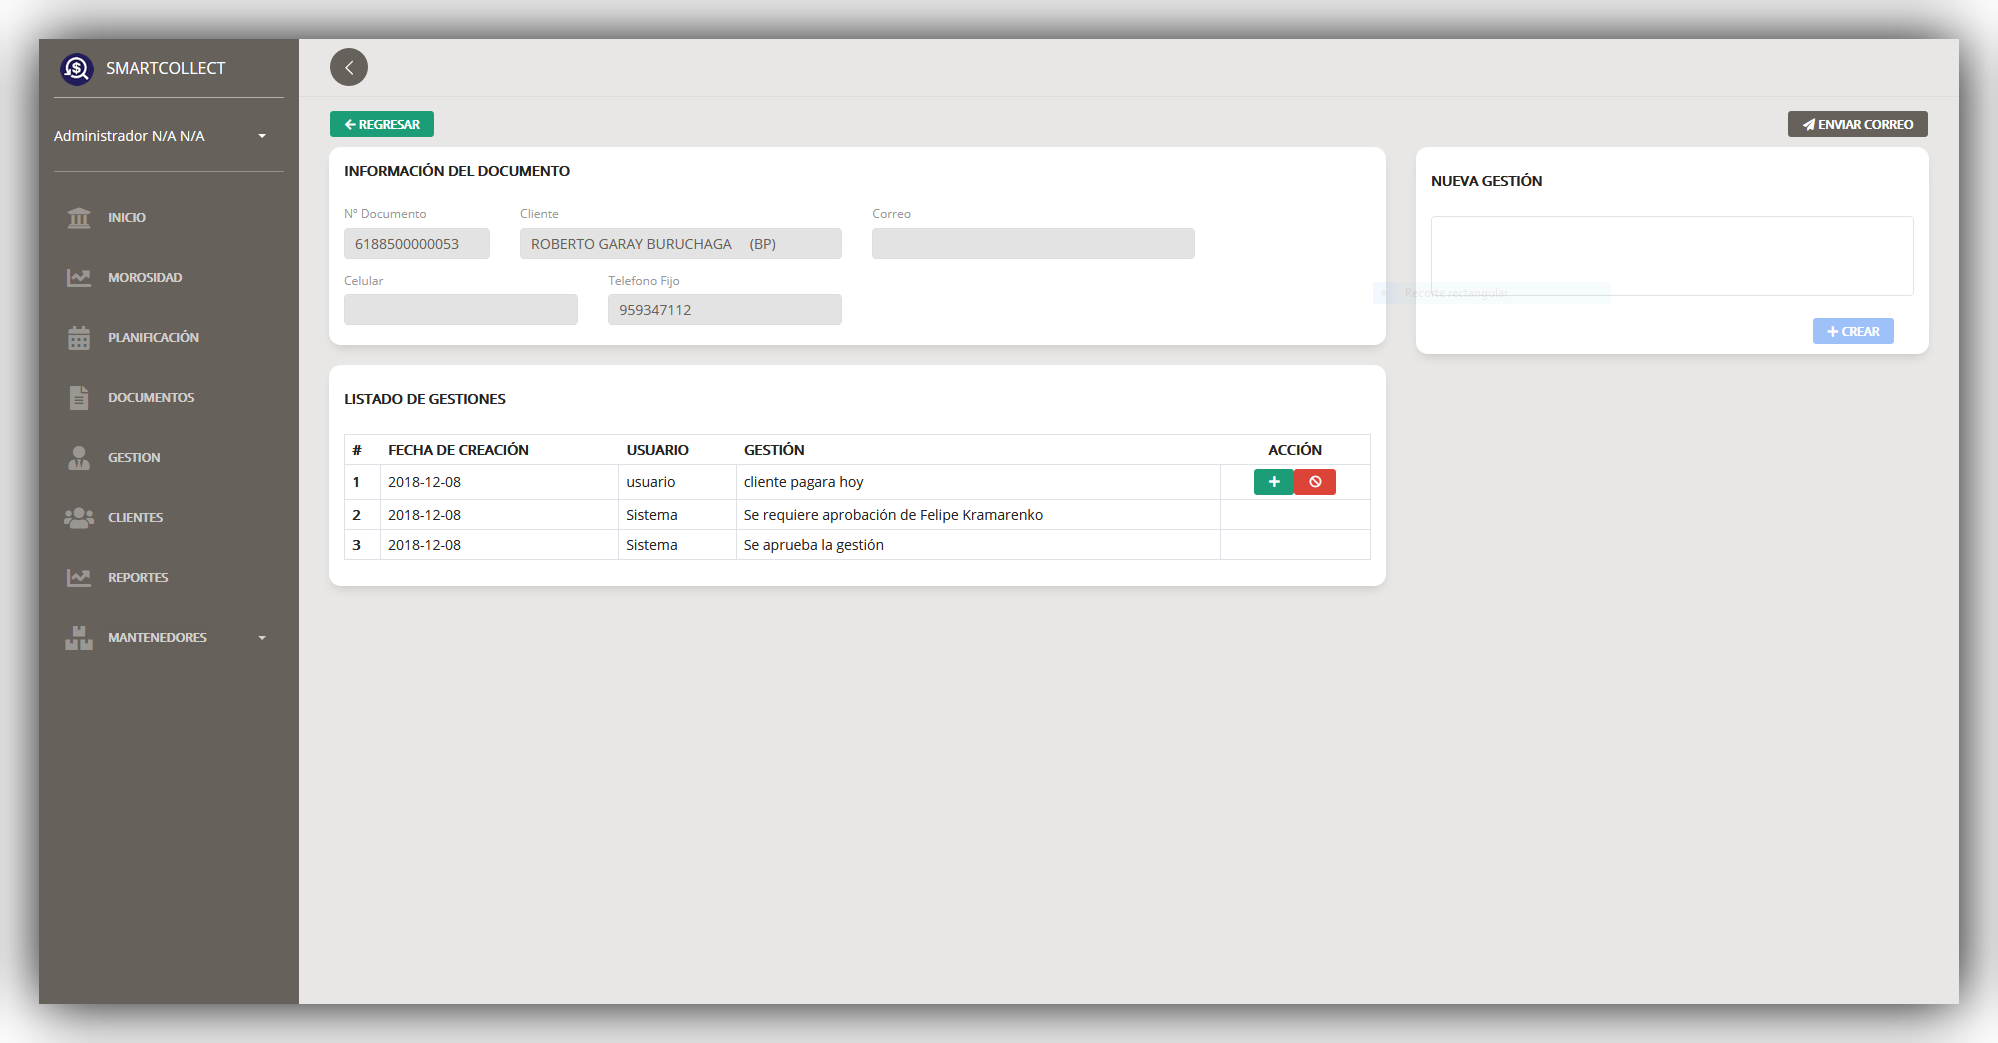Viewport: 1998px width, 1043px height.
Task: Expand the Administrador N/A N/A user dropdown
Action: (x=262, y=136)
